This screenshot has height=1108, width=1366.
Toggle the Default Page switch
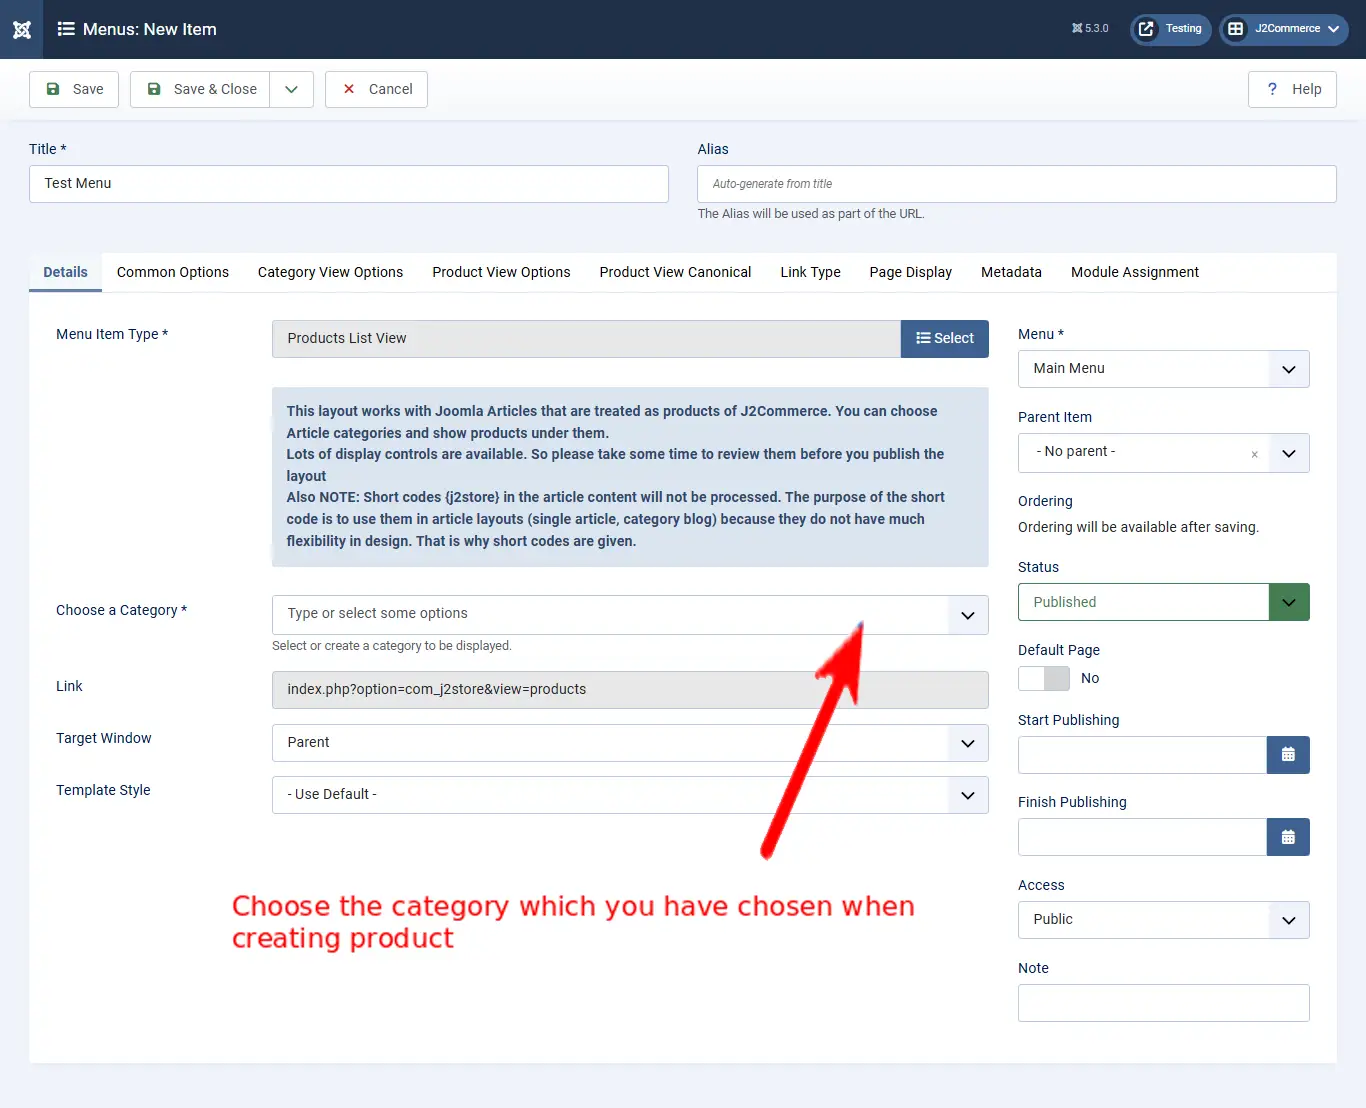(1044, 678)
